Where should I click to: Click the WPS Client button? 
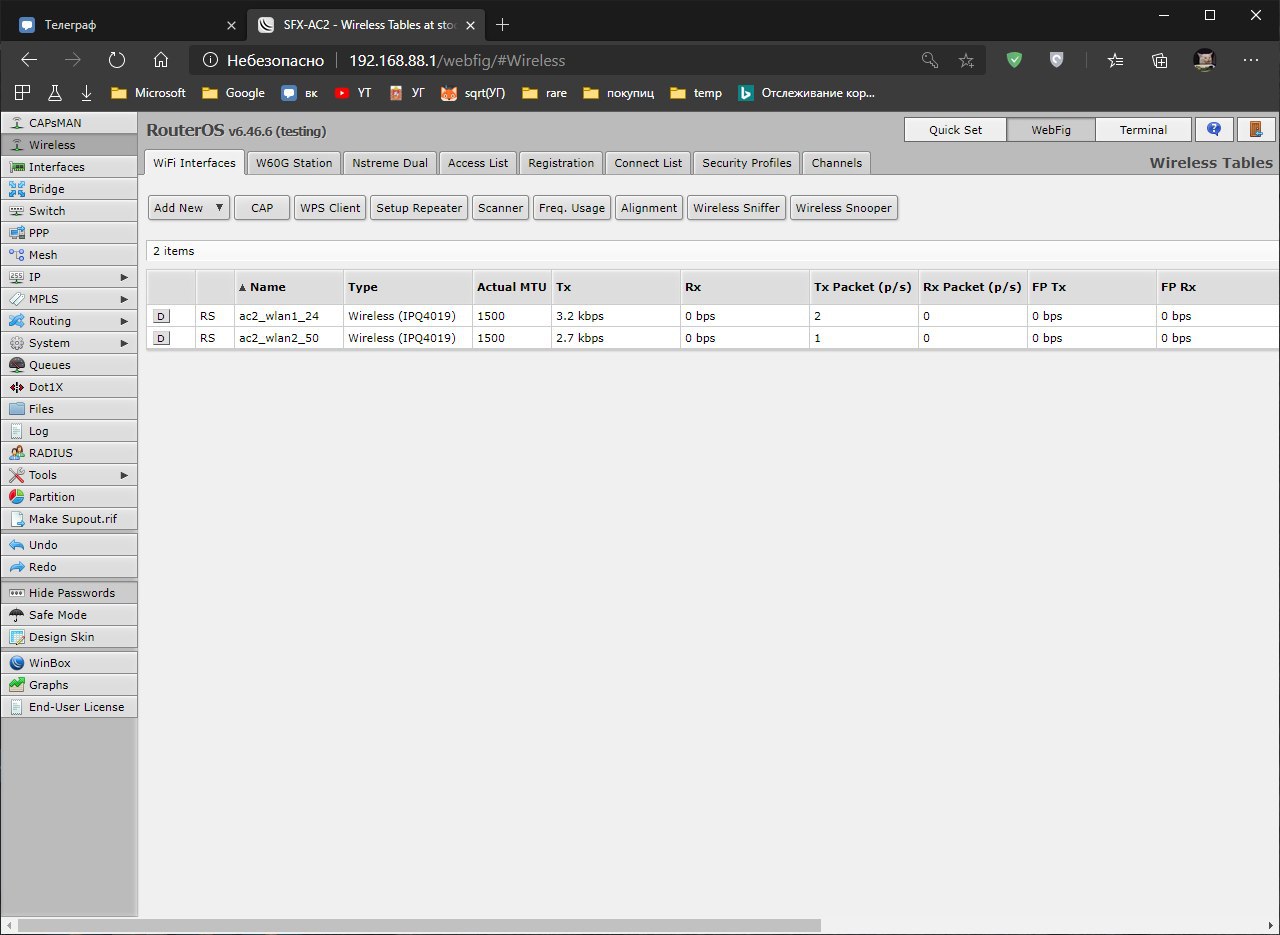(331, 208)
